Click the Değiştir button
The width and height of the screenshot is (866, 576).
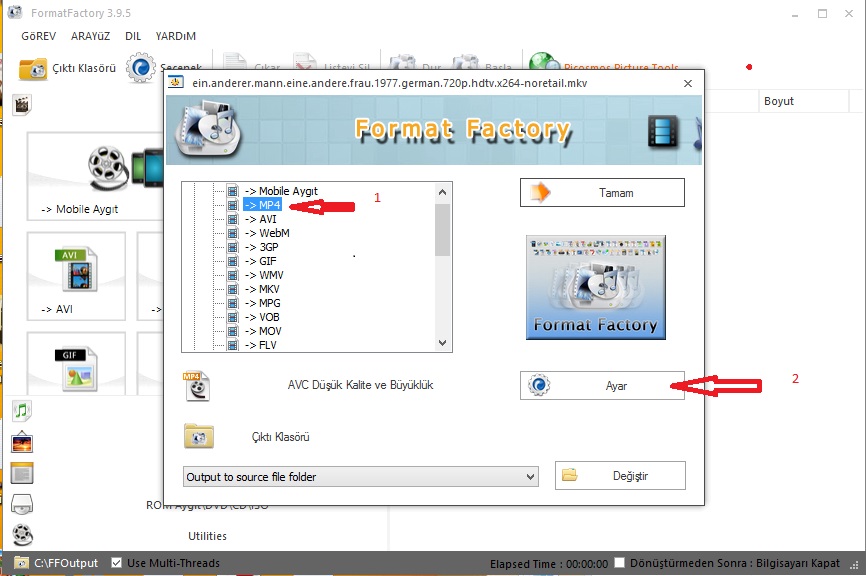[620, 475]
